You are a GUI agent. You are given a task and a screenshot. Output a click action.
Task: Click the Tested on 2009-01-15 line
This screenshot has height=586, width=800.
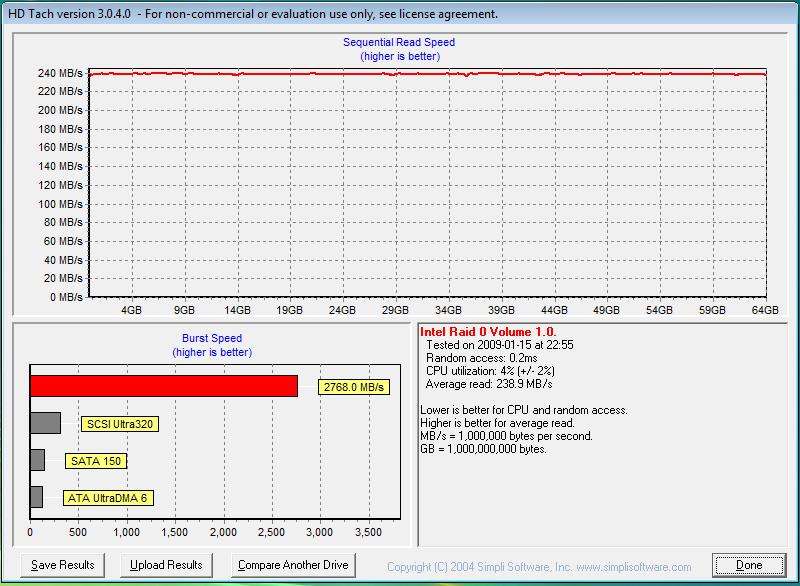point(499,345)
